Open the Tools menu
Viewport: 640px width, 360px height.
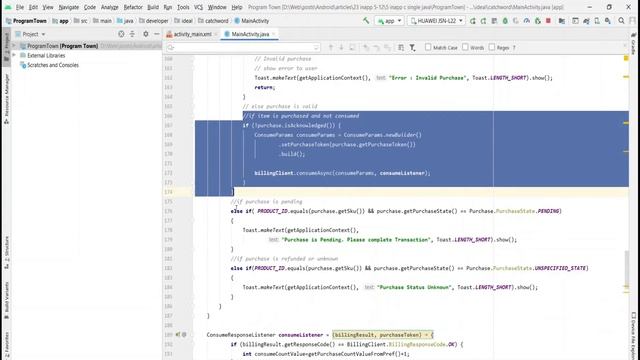click(183, 7)
